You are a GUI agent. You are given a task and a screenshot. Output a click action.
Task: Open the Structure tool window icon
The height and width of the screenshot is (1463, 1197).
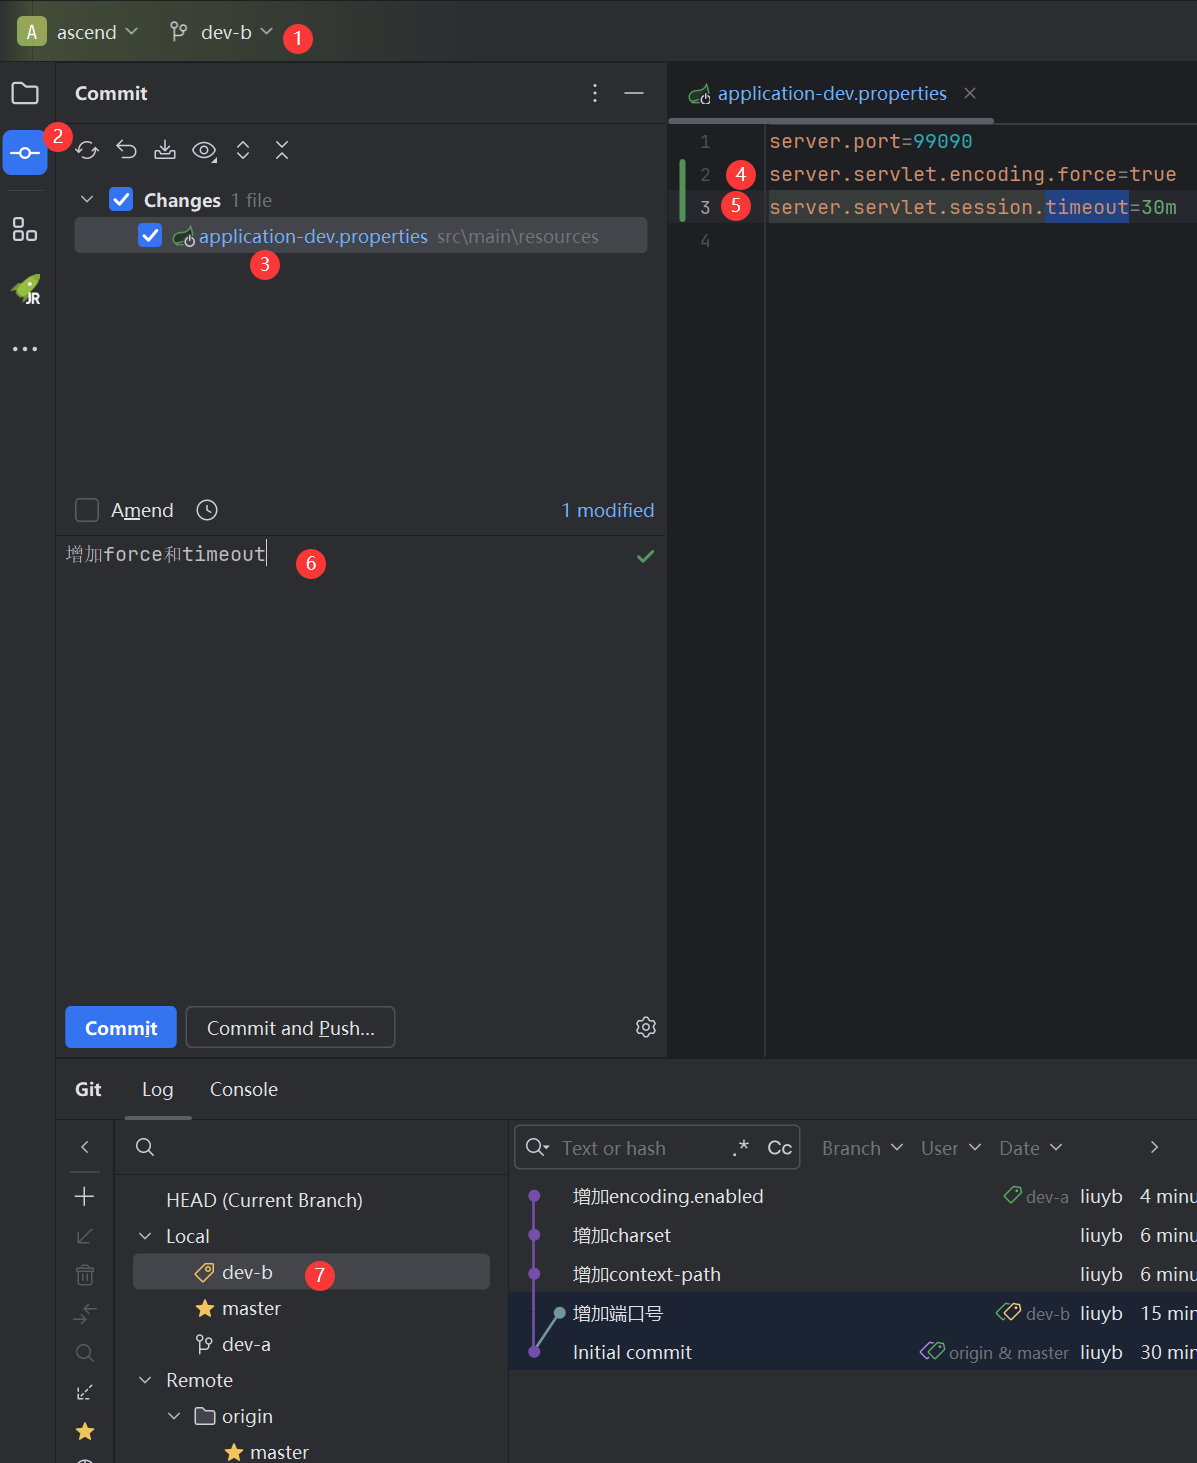pyautogui.click(x=25, y=230)
